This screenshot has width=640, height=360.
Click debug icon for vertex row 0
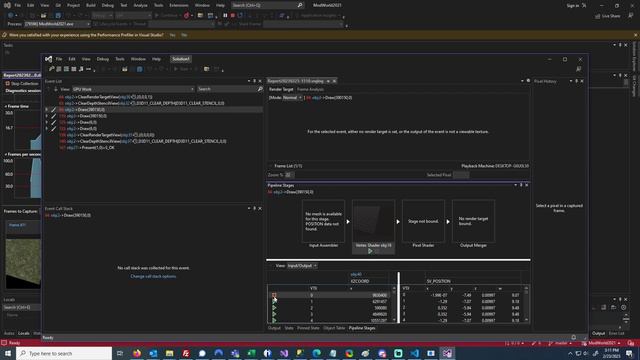(x=274, y=295)
